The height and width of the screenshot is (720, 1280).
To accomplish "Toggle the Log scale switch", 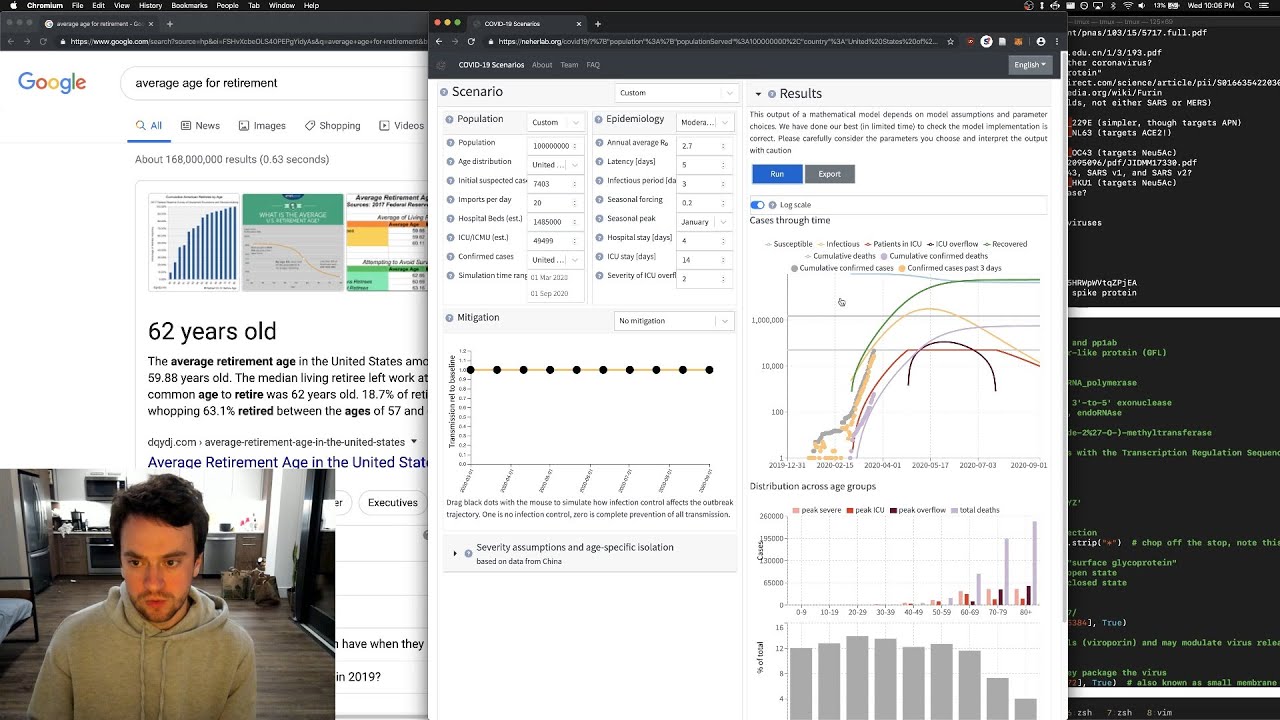I will pos(757,205).
